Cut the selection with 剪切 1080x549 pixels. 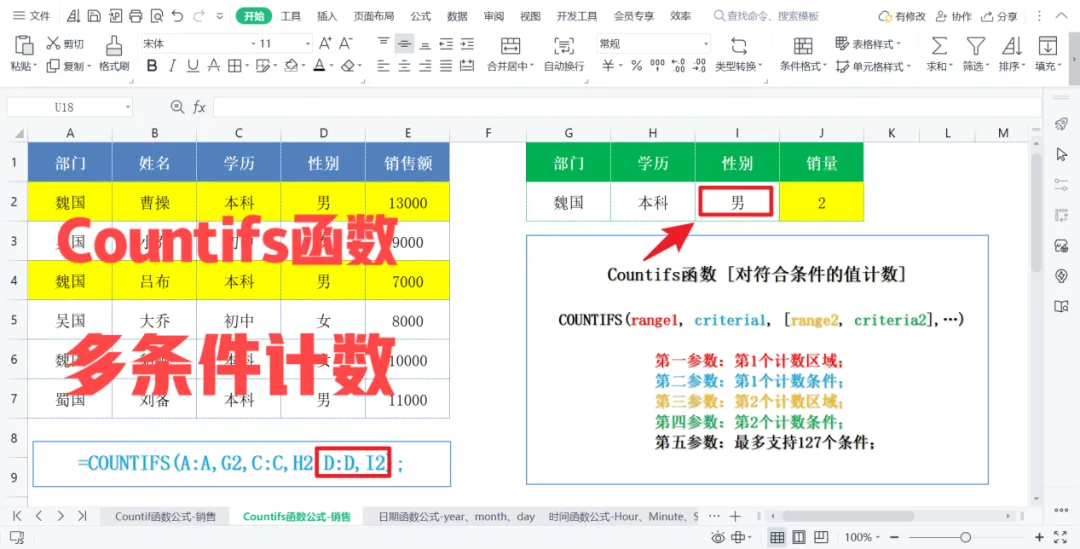coord(65,44)
